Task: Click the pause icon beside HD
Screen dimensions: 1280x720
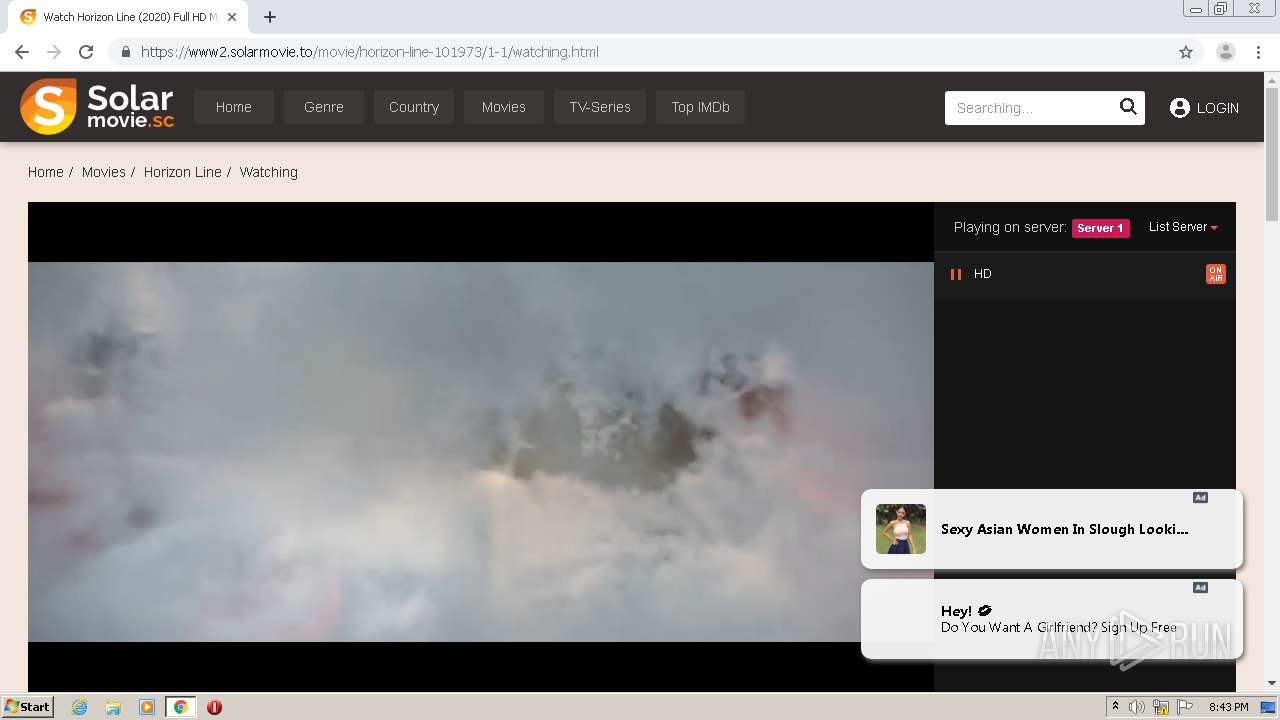Action: tap(956, 274)
